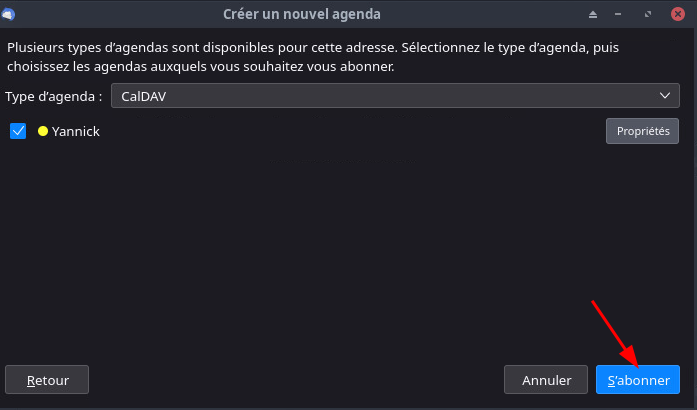Click the Thunderbird icon in the title bar
Image resolution: width=697 pixels, height=410 pixels.
[9, 14]
